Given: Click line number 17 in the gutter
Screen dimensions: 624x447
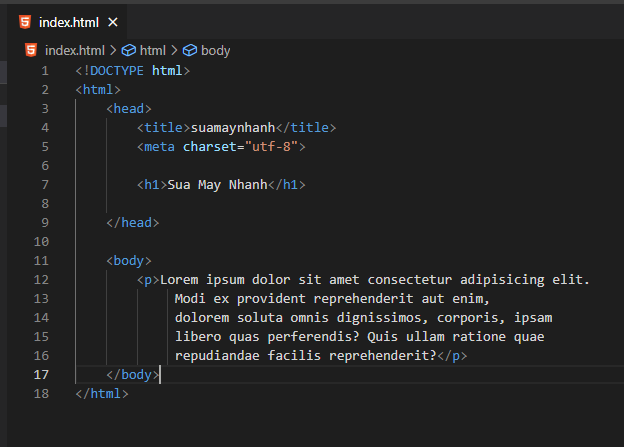Looking at the screenshot, I should (x=41, y=375).
